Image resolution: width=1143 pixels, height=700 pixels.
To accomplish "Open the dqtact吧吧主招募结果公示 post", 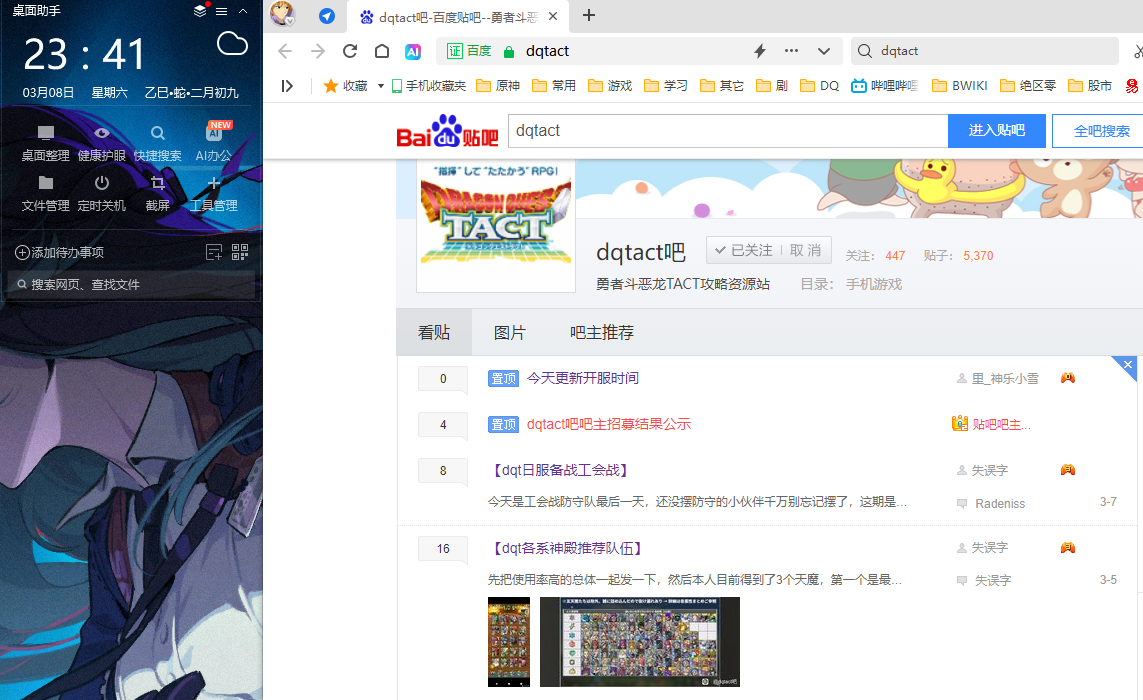I will coord(609,424).
